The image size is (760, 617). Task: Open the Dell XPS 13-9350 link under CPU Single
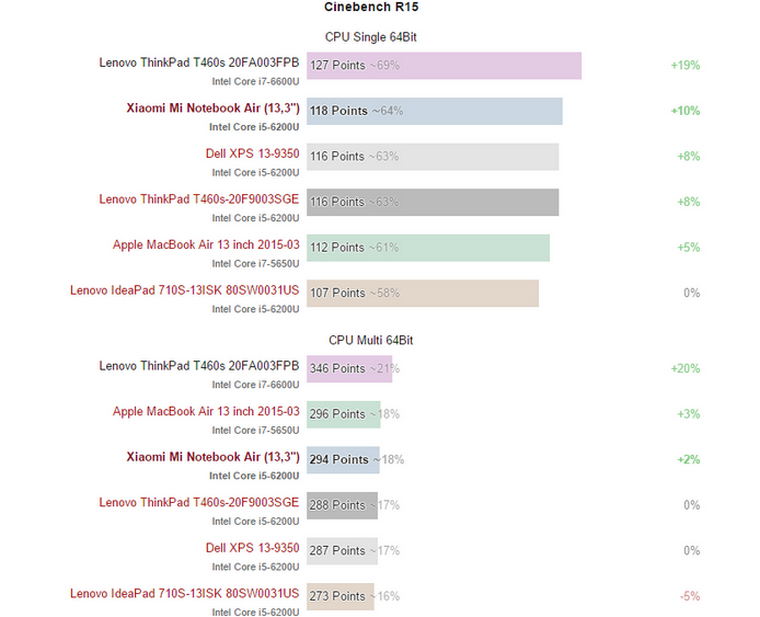click(x=252, y=154)
